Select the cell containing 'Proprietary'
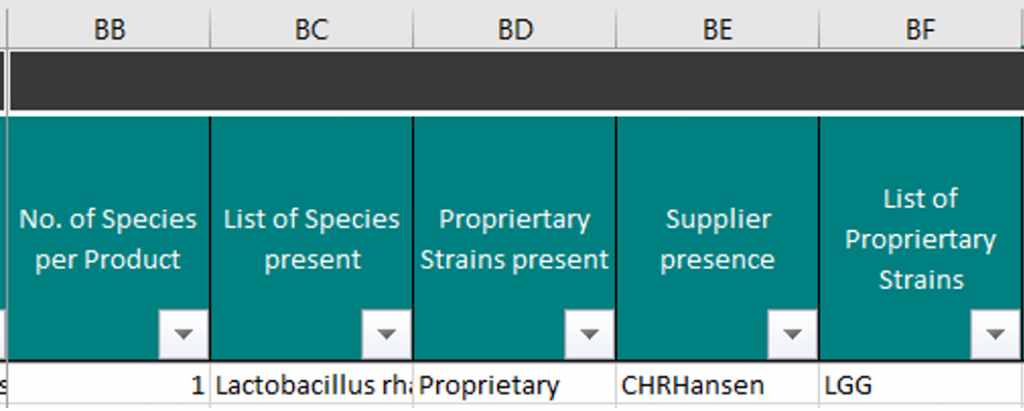 pos(515,386)
